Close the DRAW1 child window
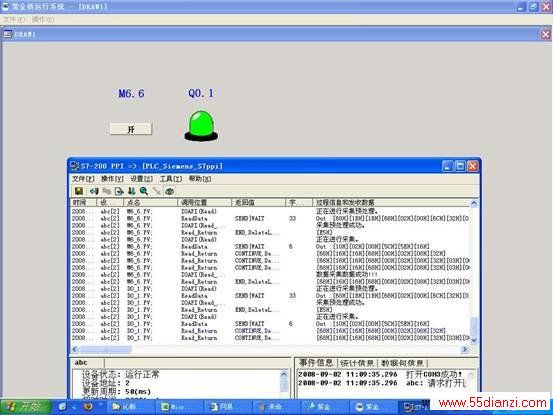The image size is (553, 415). point(545,34)
